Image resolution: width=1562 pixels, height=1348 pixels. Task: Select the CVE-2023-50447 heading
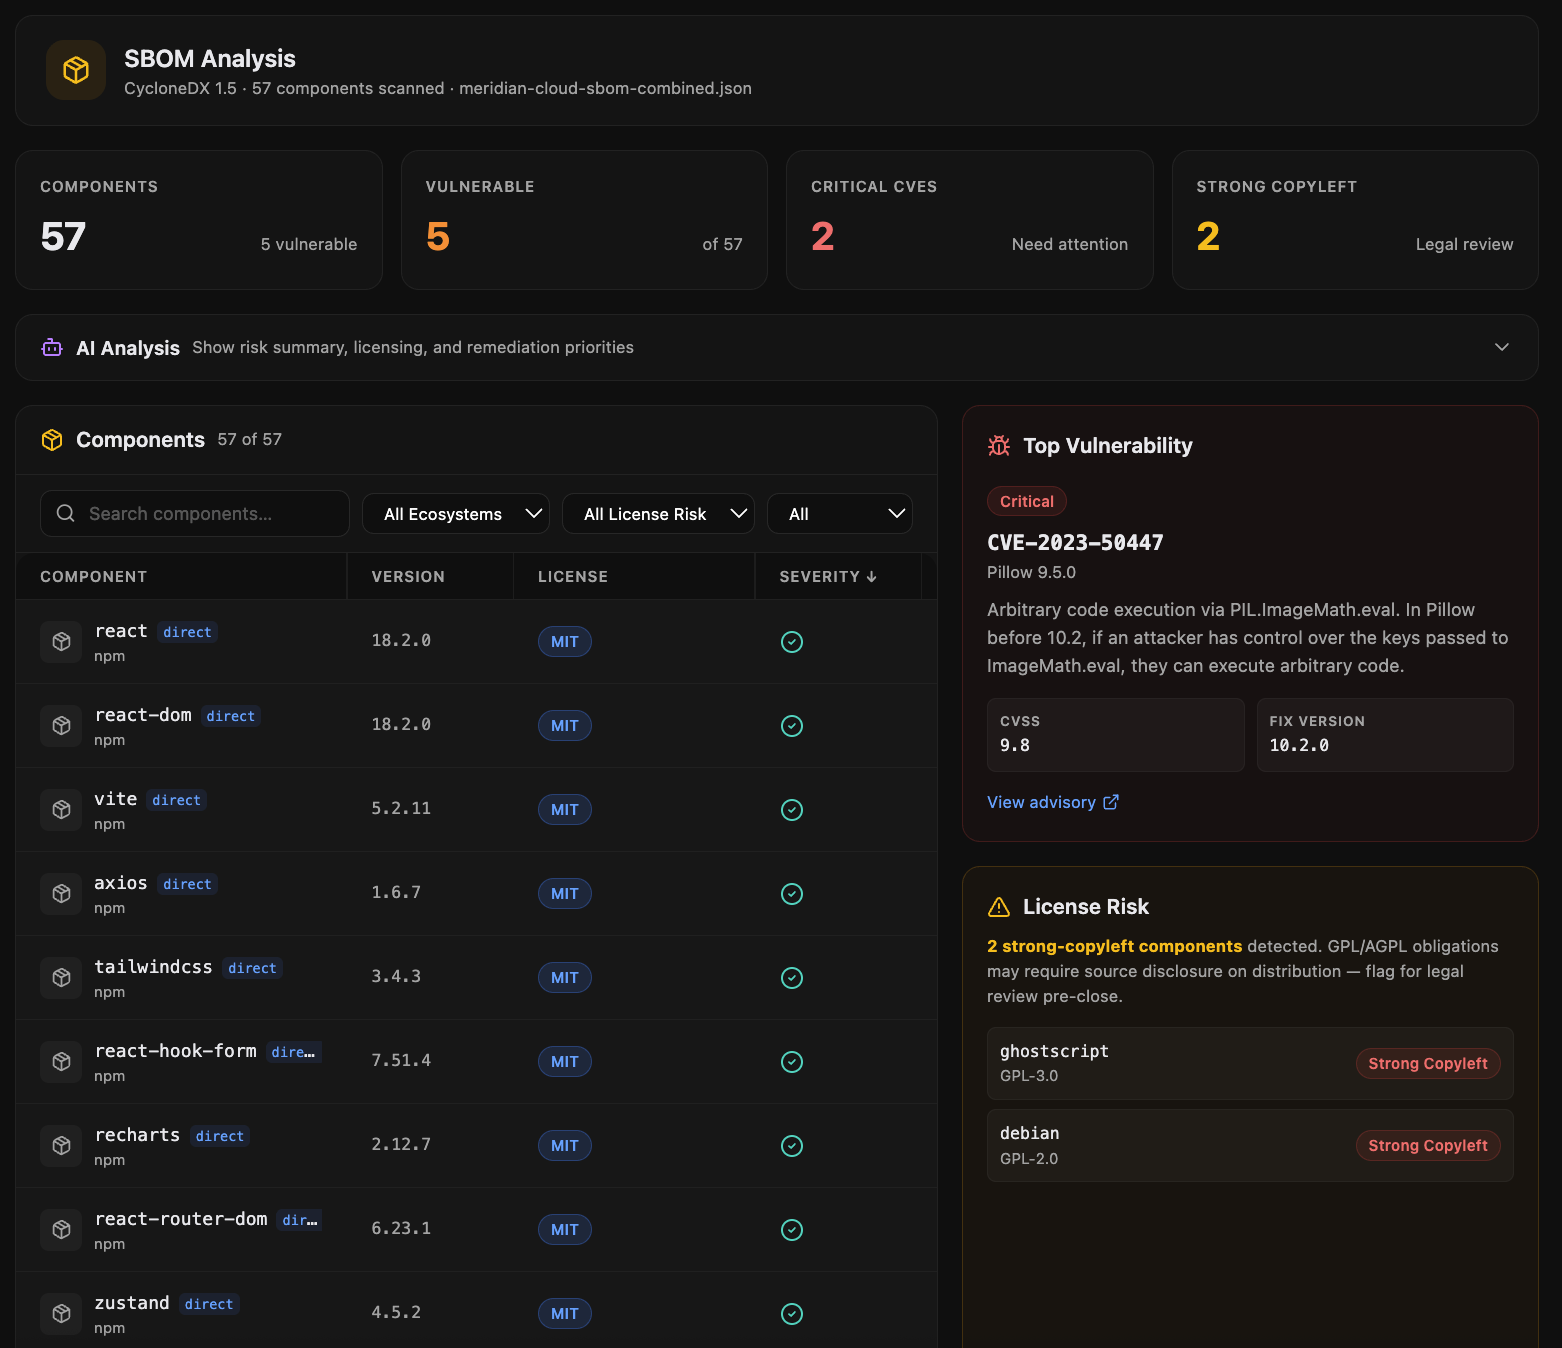coord(1075,542)
